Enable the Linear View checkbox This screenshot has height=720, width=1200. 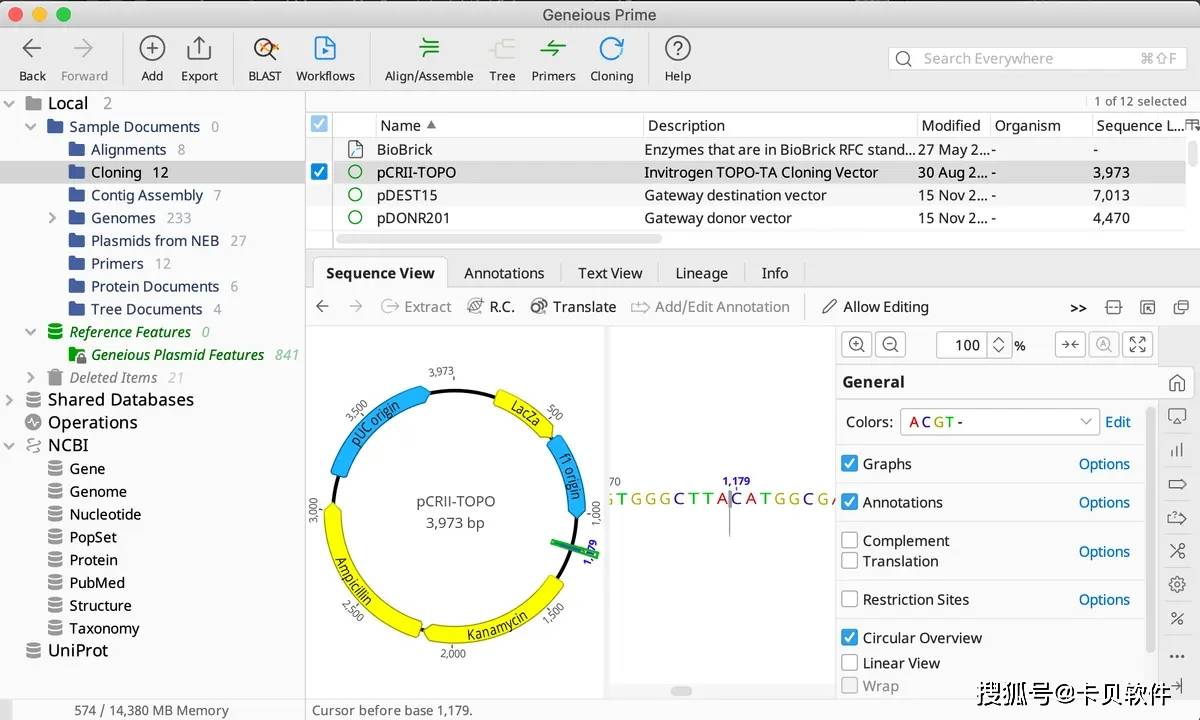point(850,662)
